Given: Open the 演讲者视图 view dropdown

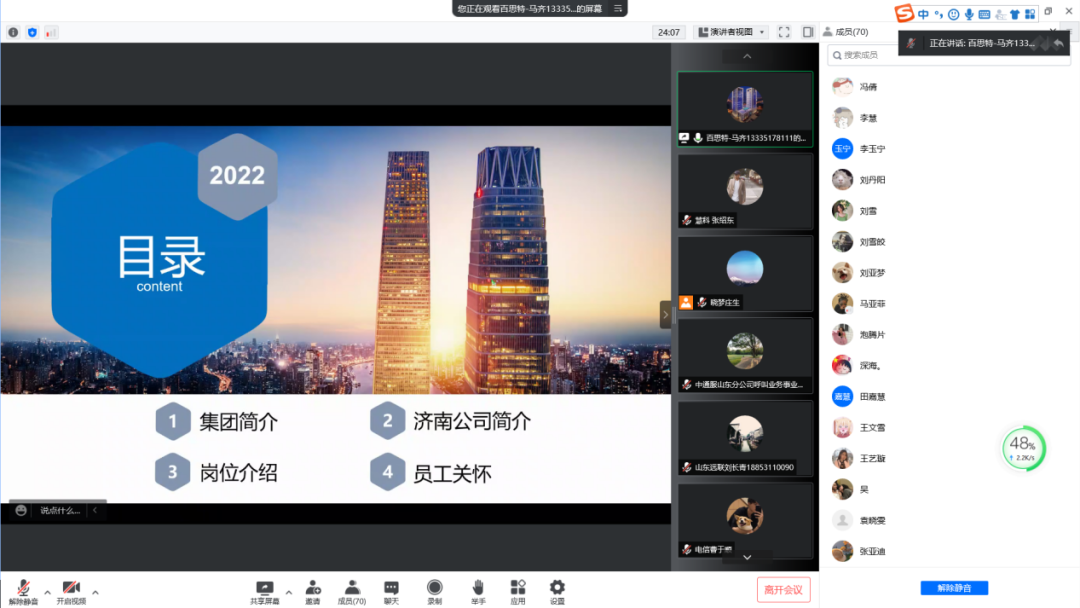Looking at the screenshot, I should pyautogui.click(x=732, y=32).
